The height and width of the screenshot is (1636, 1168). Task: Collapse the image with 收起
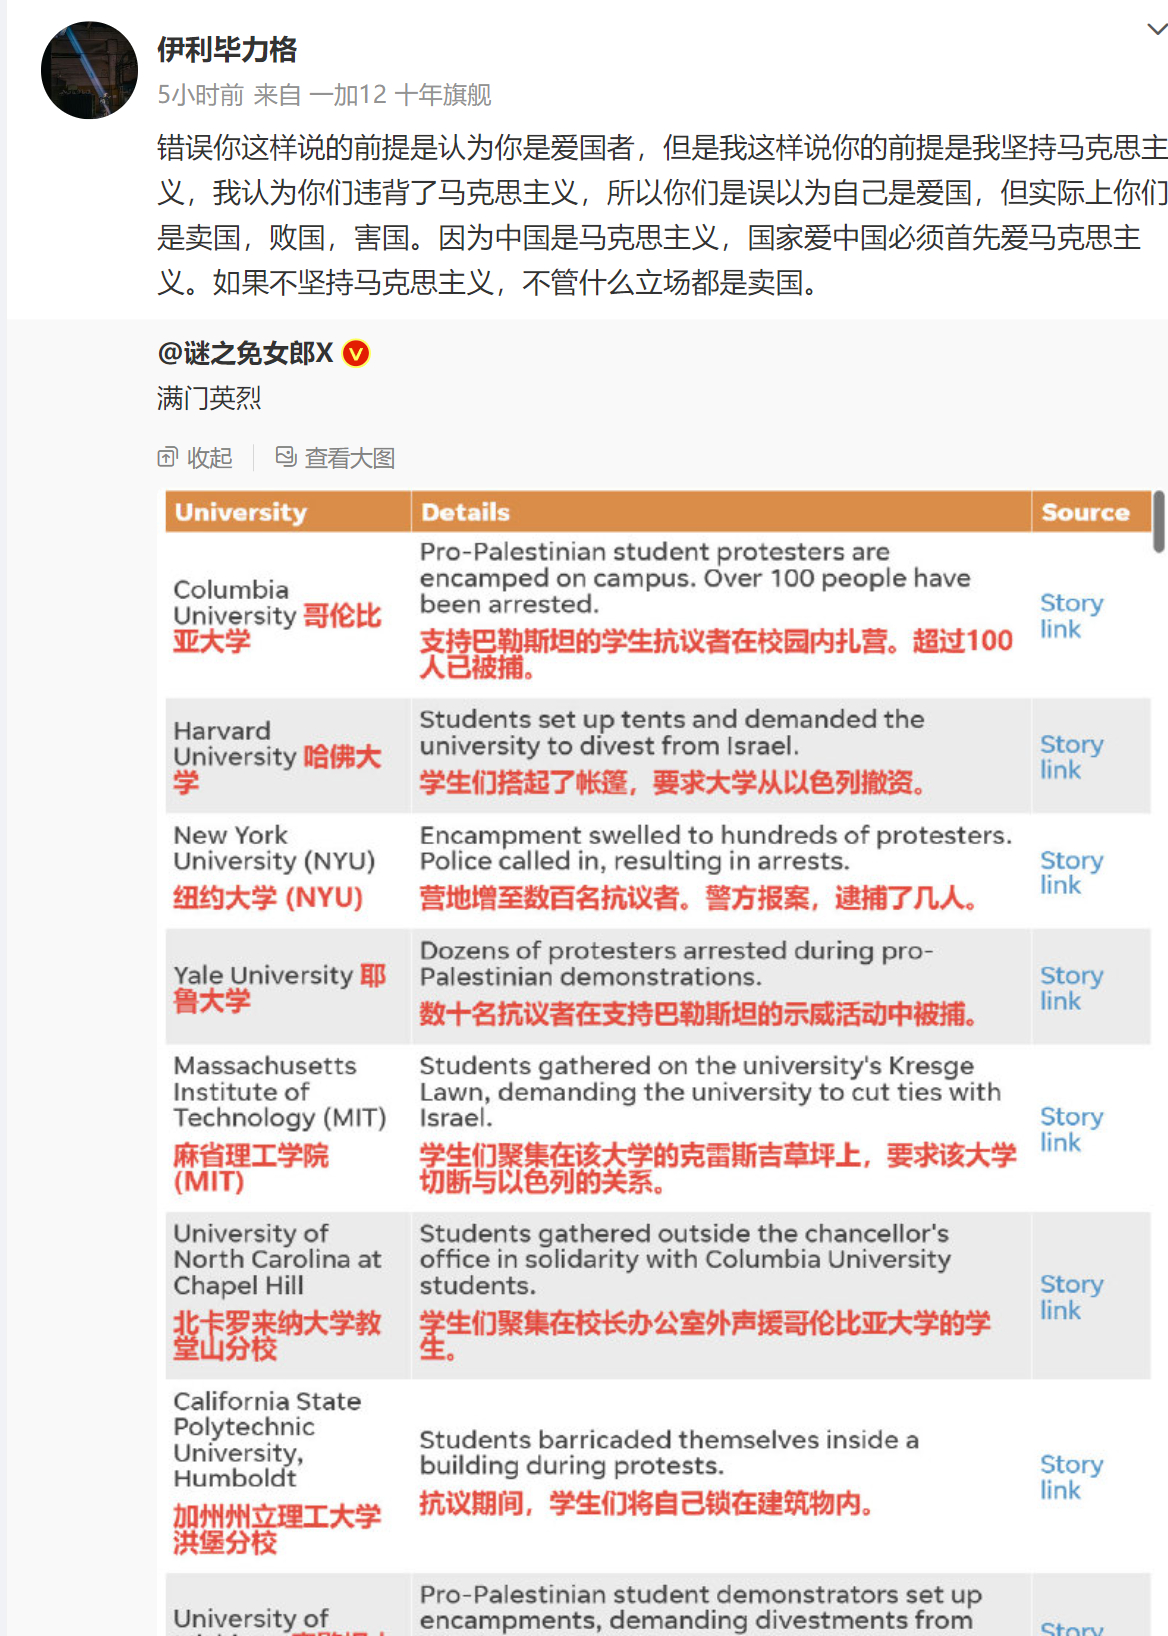click(x=209, y=458)
